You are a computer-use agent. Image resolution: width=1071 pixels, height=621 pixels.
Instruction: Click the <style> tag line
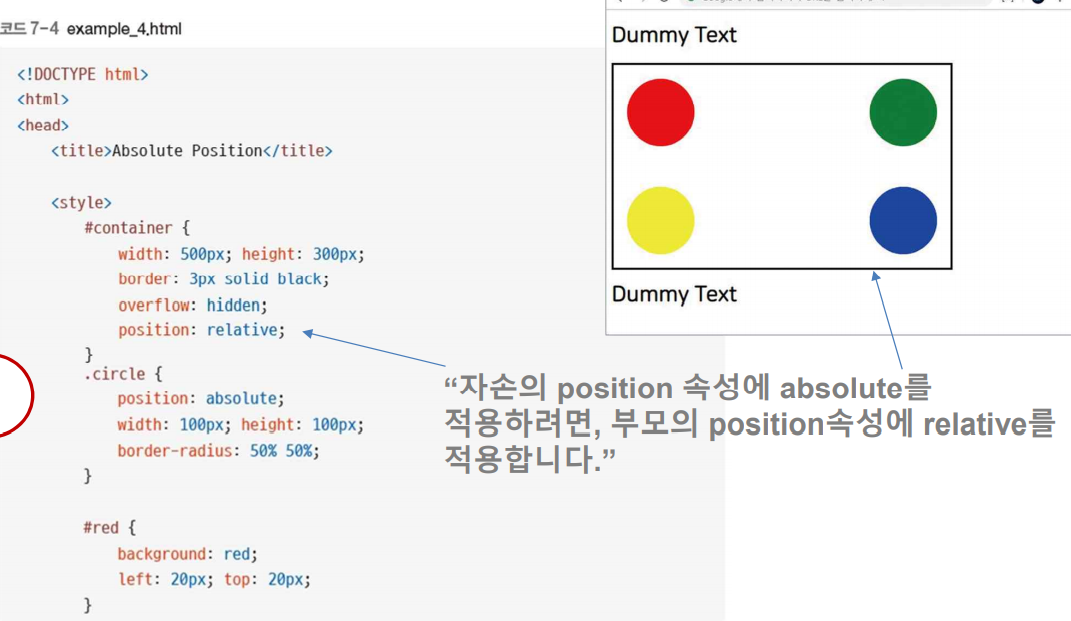point(81,202)
